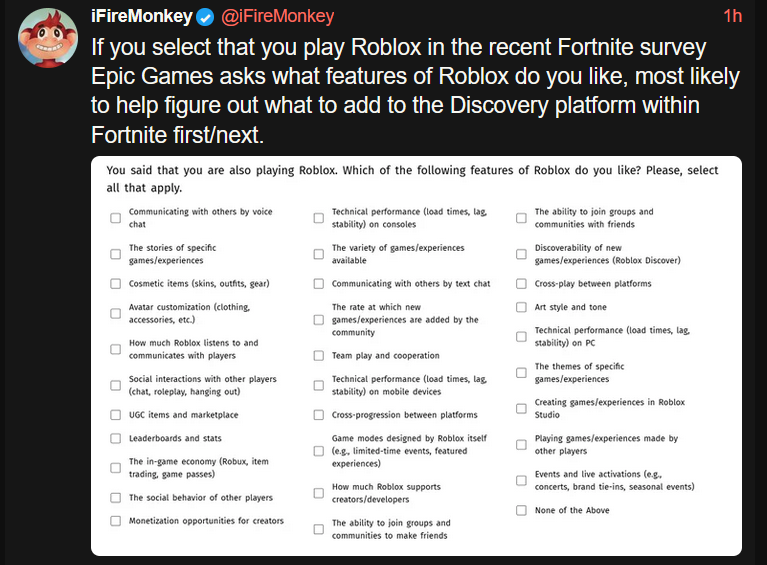Check the Cosmetic items checkbox
This screenshot has width=767, height=565.
point(116,284)
